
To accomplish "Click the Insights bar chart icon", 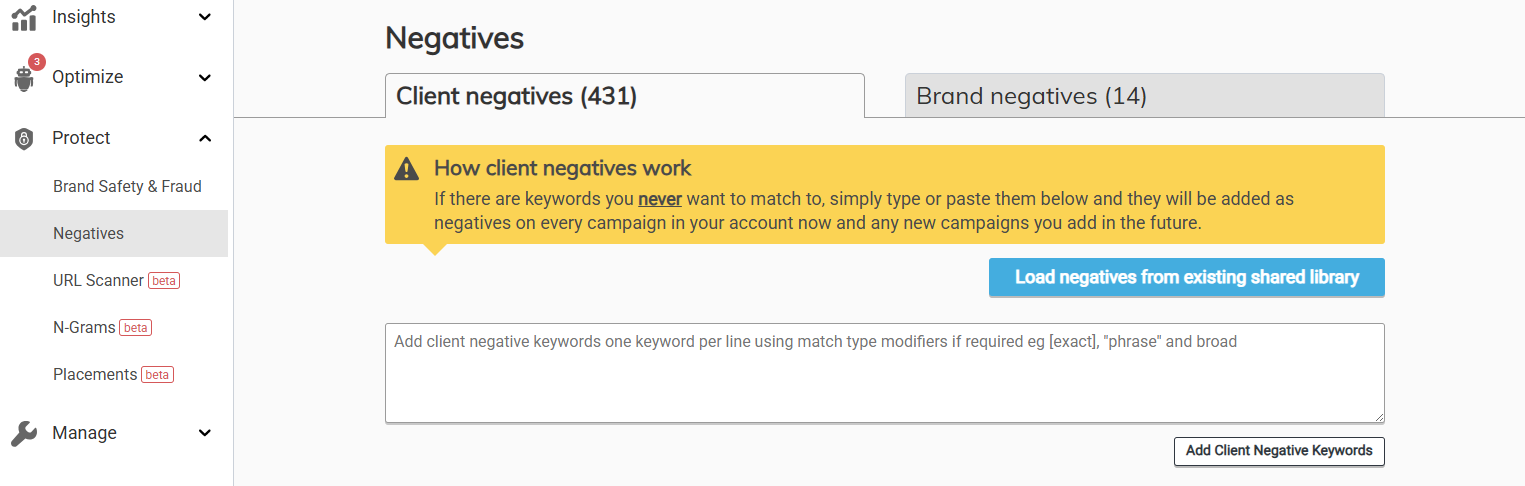I will click(x=24, y=17).
